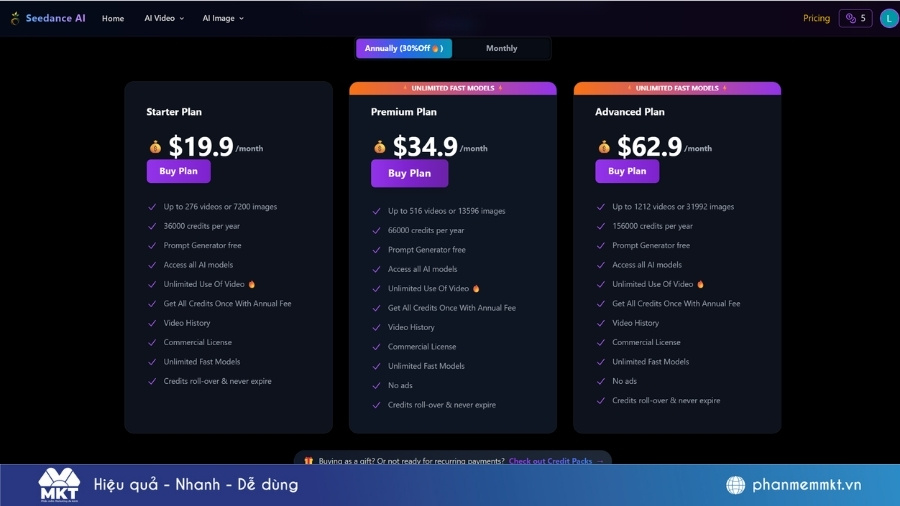This screenshot has width=900, height=506.
Task: Select Annually 30% Off billing
Action: pyautogui.click(x=404, y=48)
